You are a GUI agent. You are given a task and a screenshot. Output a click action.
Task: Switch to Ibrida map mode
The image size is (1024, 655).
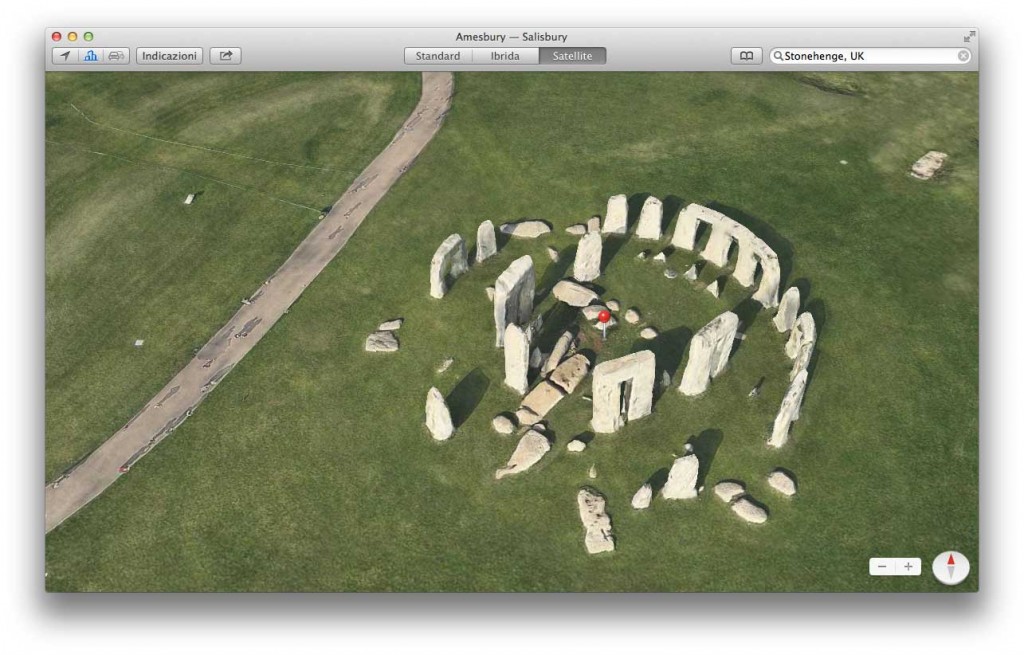[505, 56]
